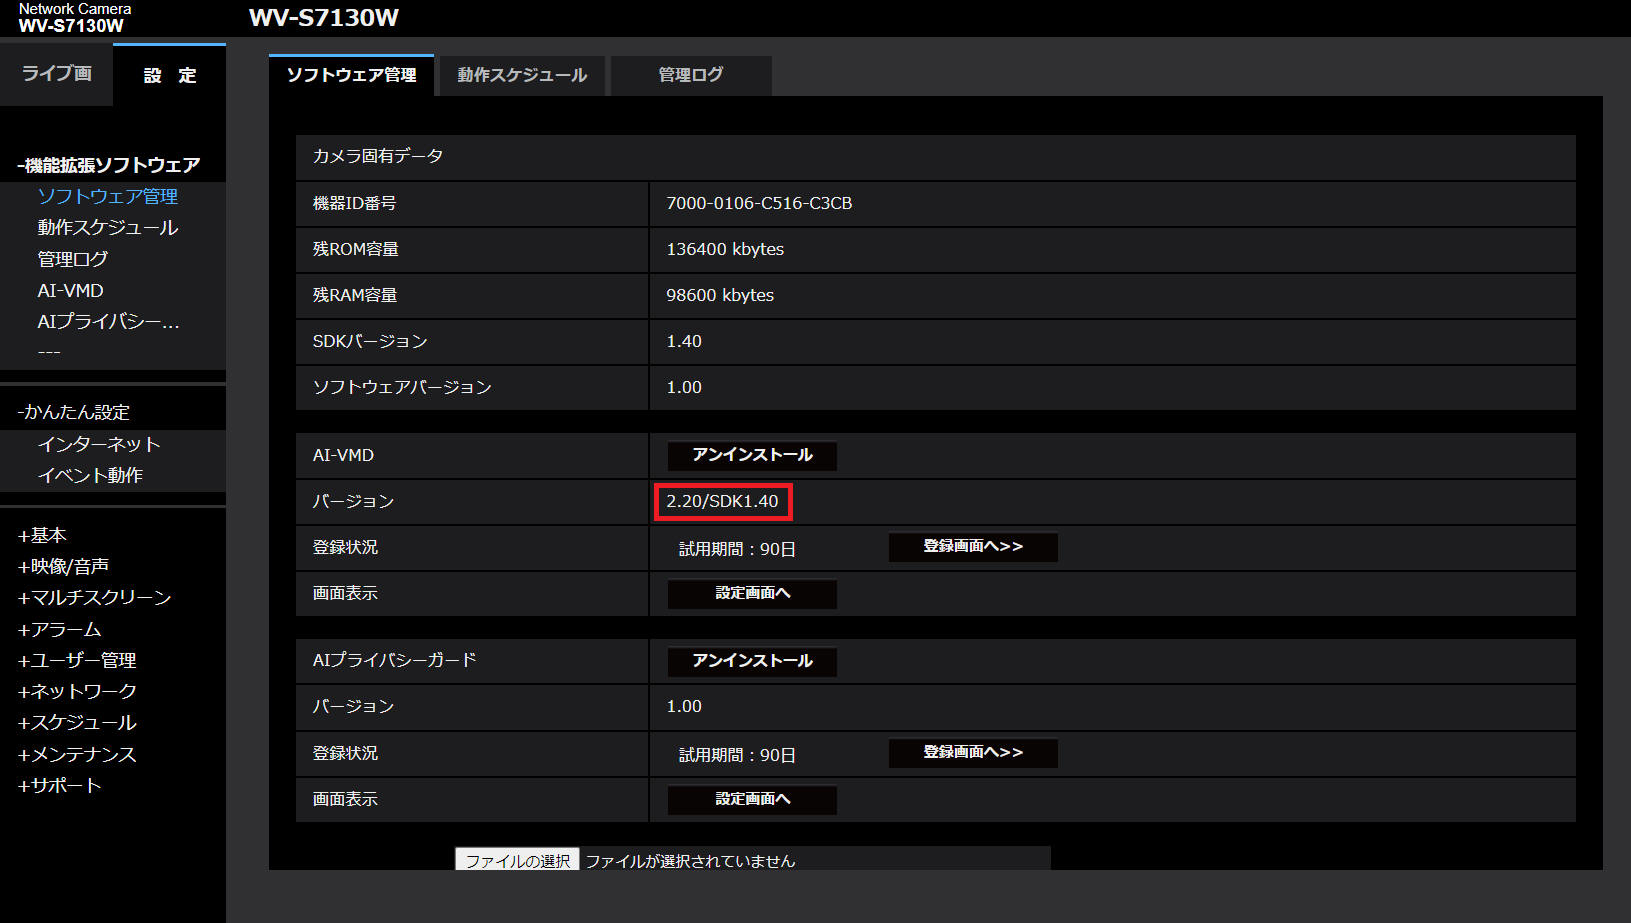1631x923 pixels.
Task: Open AI-VMD 設定画面へ settings screen
Action: click(x=752, y=594)
